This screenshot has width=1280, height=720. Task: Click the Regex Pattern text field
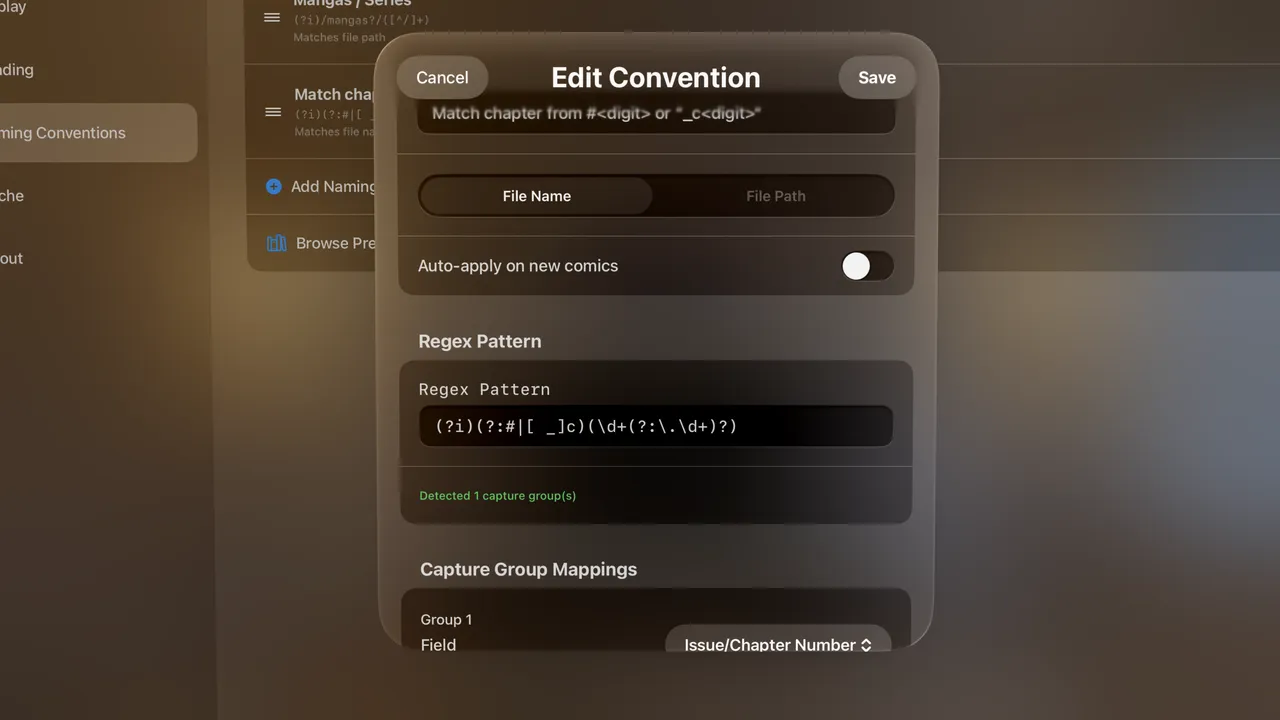656,426
